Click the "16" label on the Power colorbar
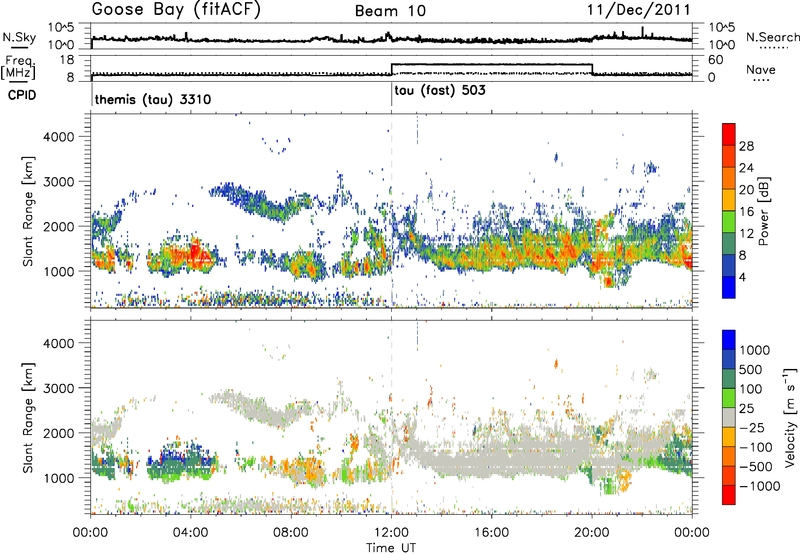Image resolution: width=800 pixels, height=554 pixels. click(746, 212)
